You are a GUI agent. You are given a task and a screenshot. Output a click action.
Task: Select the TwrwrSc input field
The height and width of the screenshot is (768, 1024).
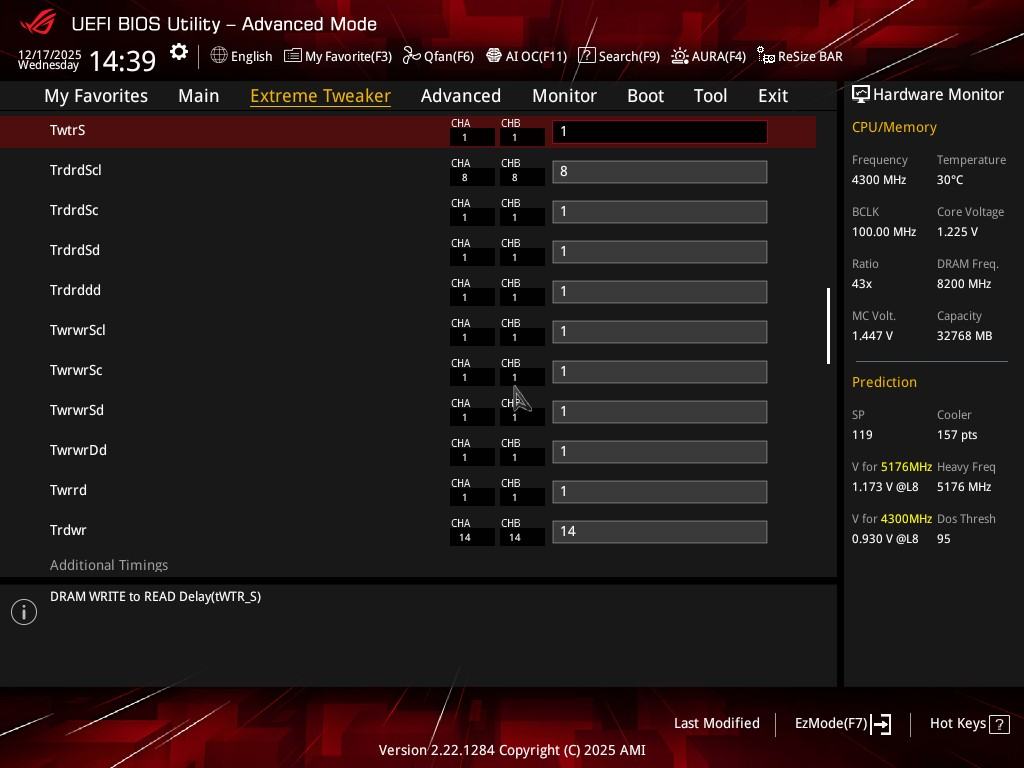pyautogui.click(x=660, y=372)
